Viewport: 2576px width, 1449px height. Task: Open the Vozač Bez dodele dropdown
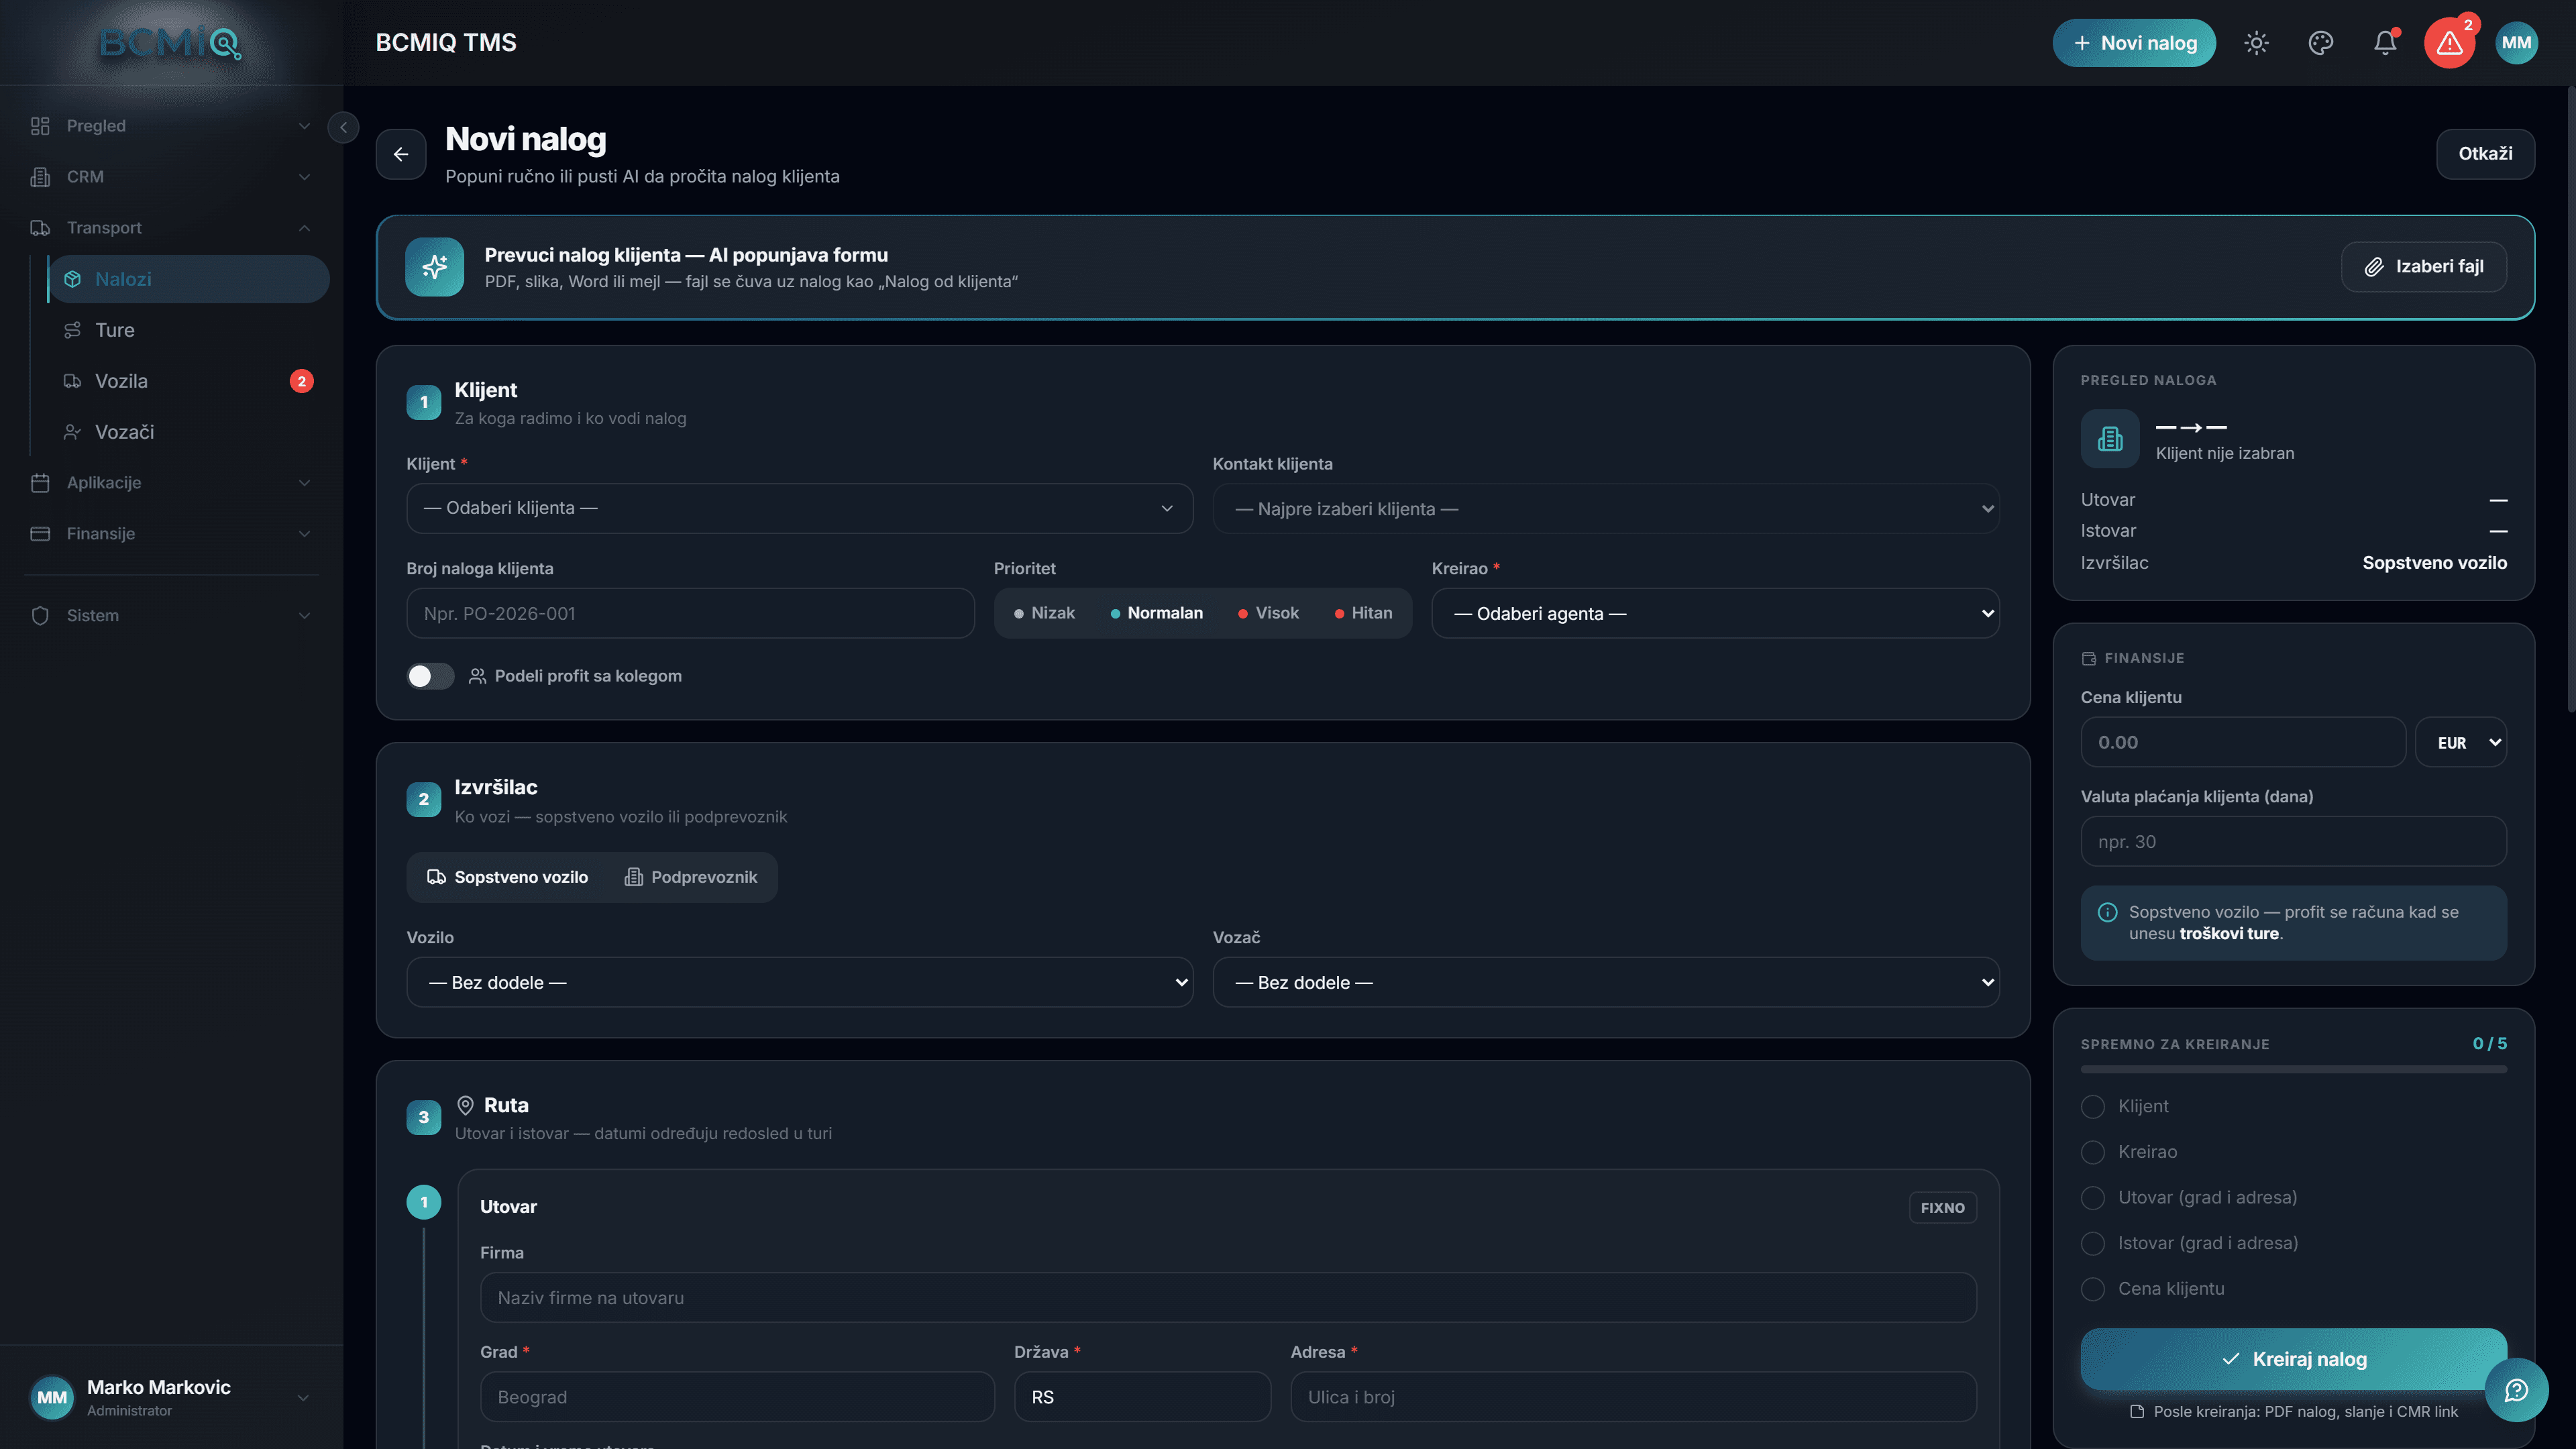pyautogui.click(x=1605, y=982)
